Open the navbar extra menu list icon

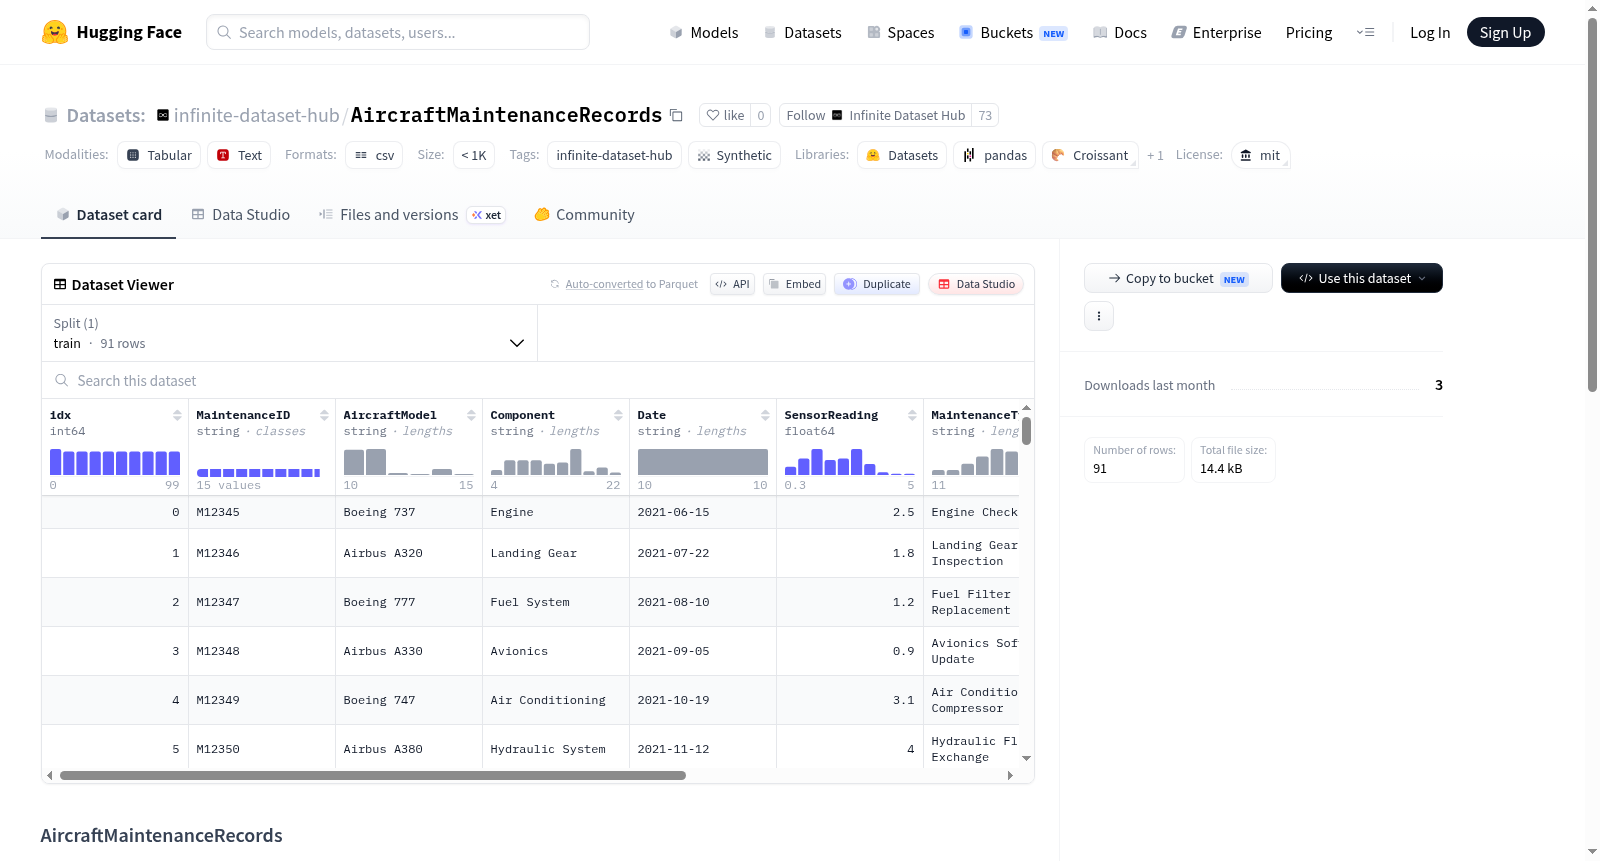(x=1365, y=32)
